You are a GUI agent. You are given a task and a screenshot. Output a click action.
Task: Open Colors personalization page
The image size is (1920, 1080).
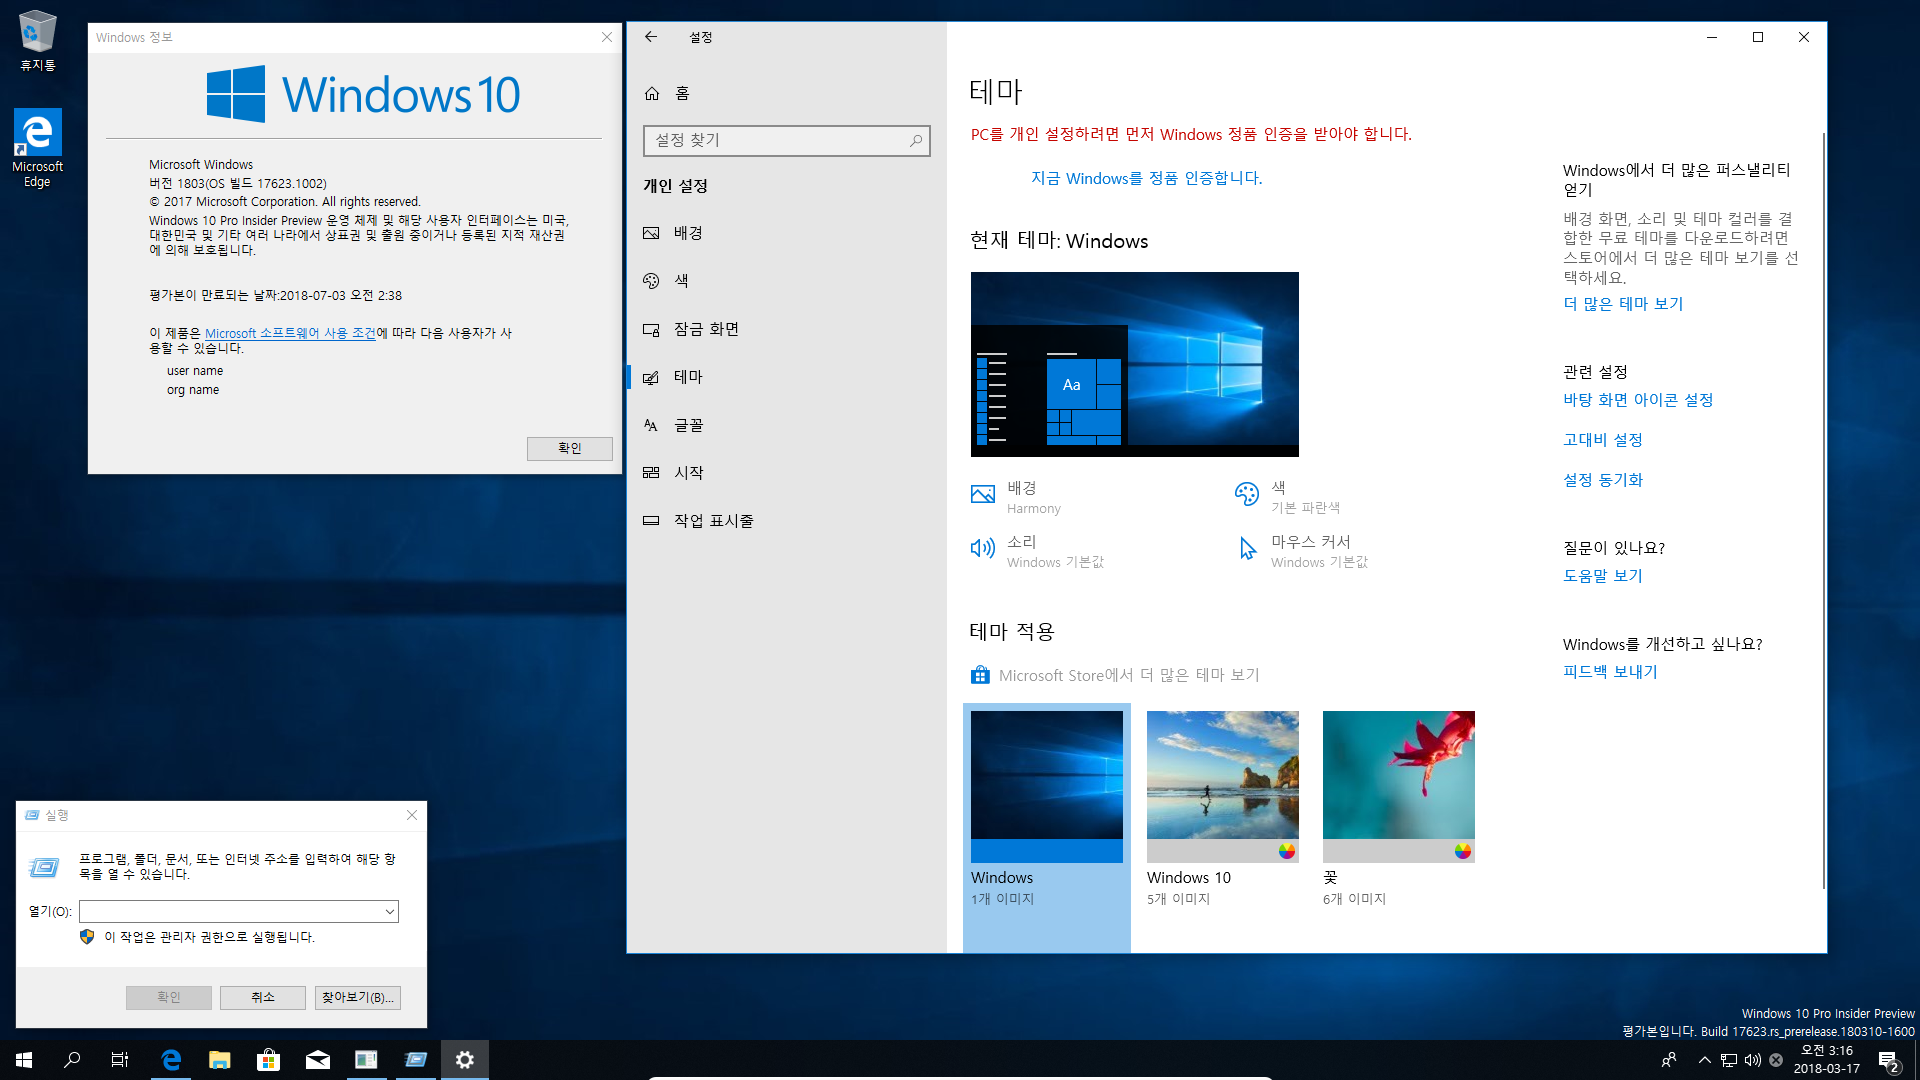pyautogui.click(x=786, y=281)
